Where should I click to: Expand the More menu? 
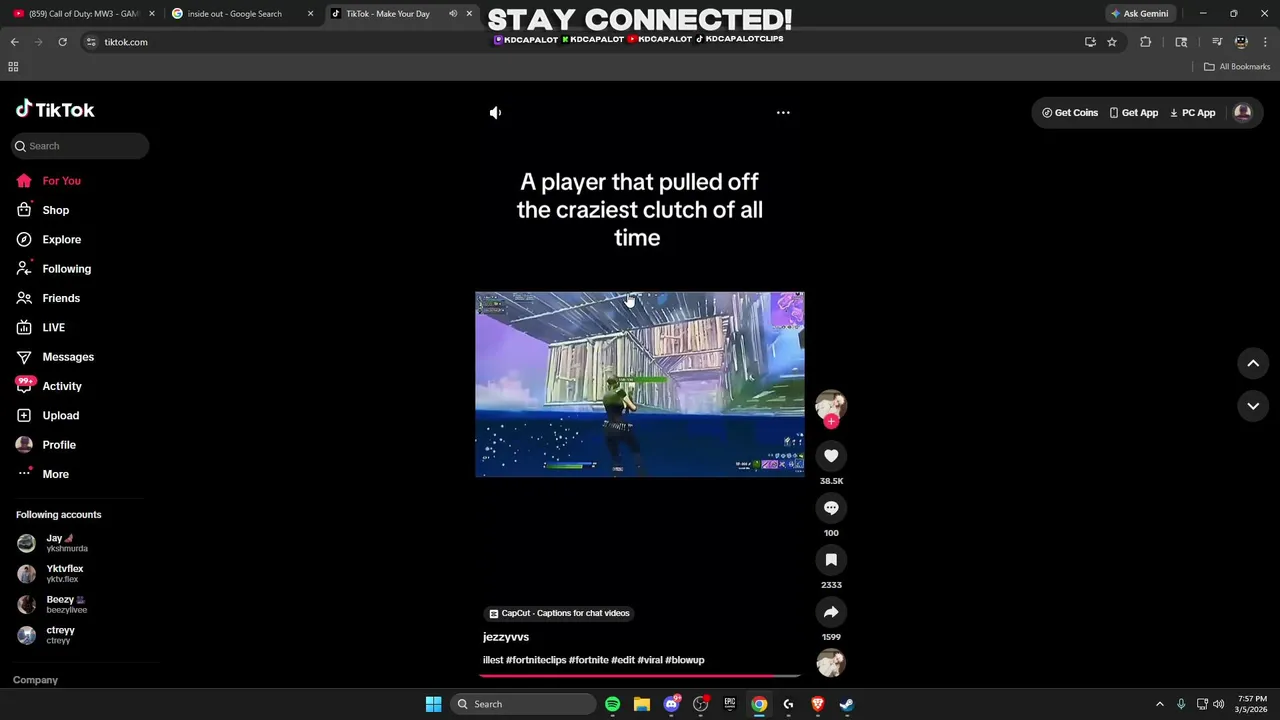(56, 474)
